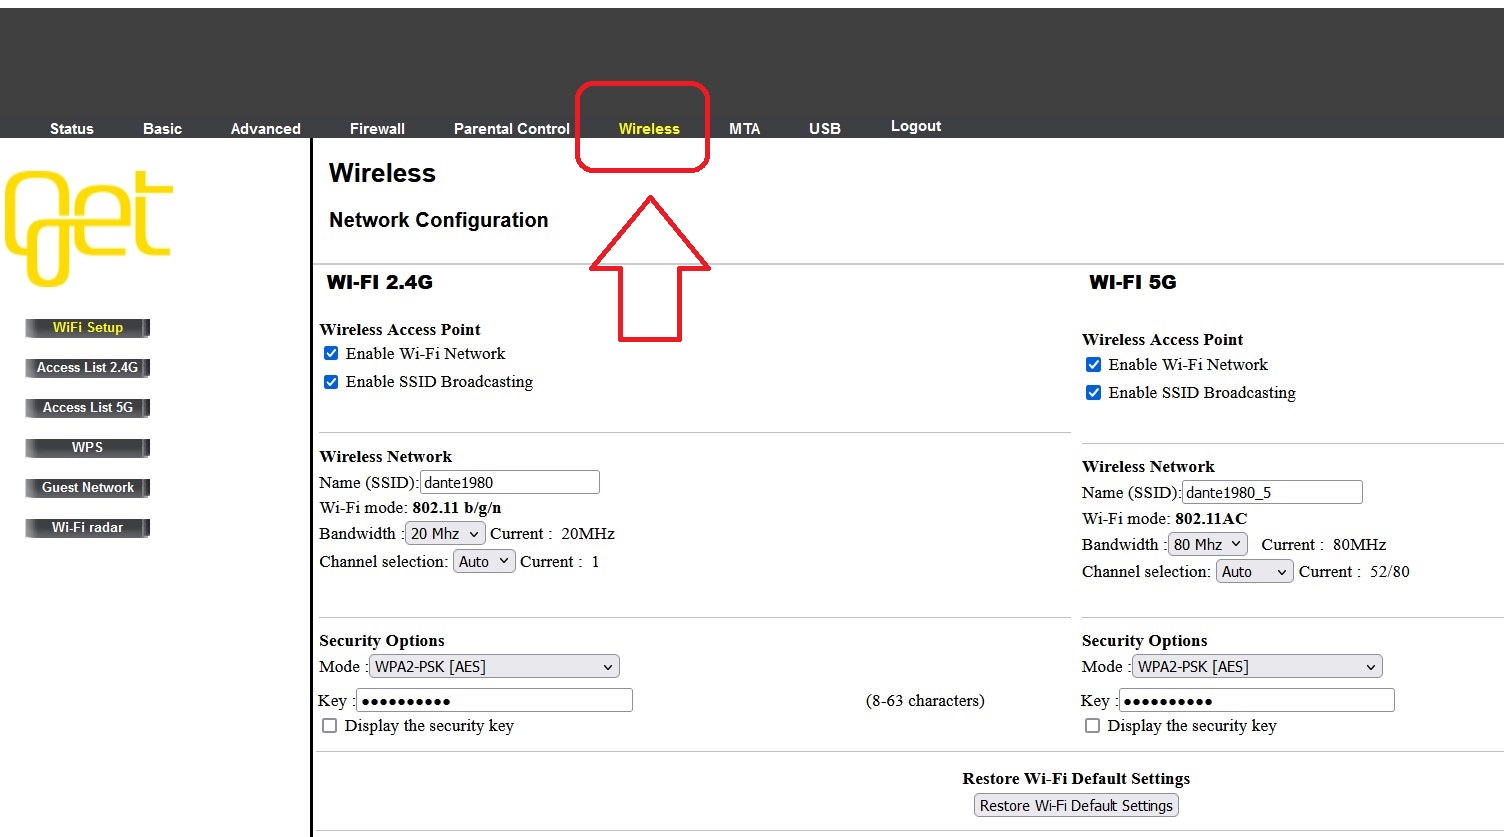Click the 5G security Key field
The image size is (1504, 837).
1256,701
